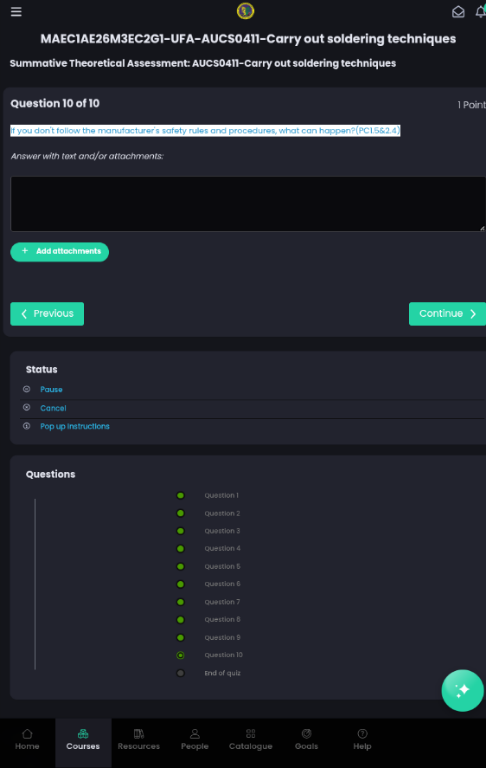The height and width of the screenshot is (768, 486).
Task: Open Resources in bottom navigation
Action: (139, 740)
